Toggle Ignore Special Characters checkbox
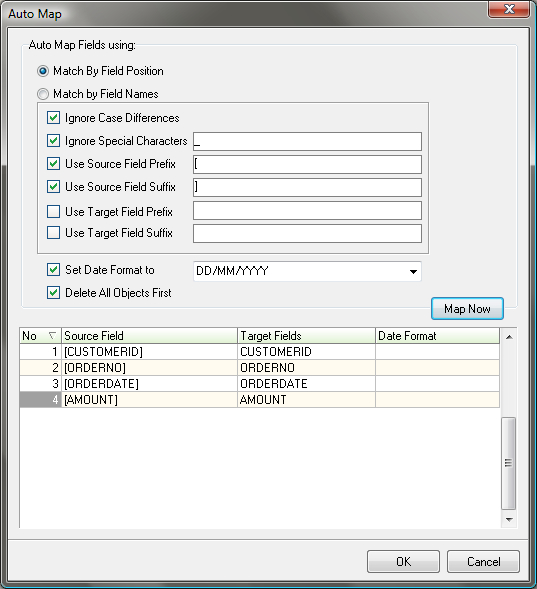This screenshot has height=589, width=537. pos(53,141)
